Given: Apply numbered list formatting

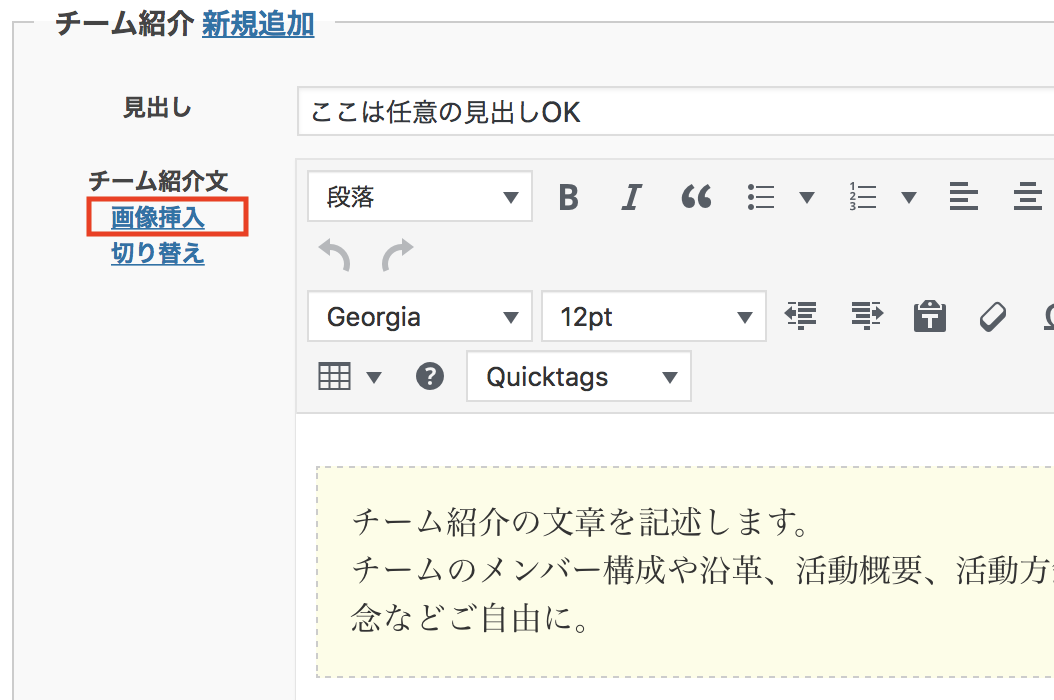Looking at the screenshot, I should 862,197.
